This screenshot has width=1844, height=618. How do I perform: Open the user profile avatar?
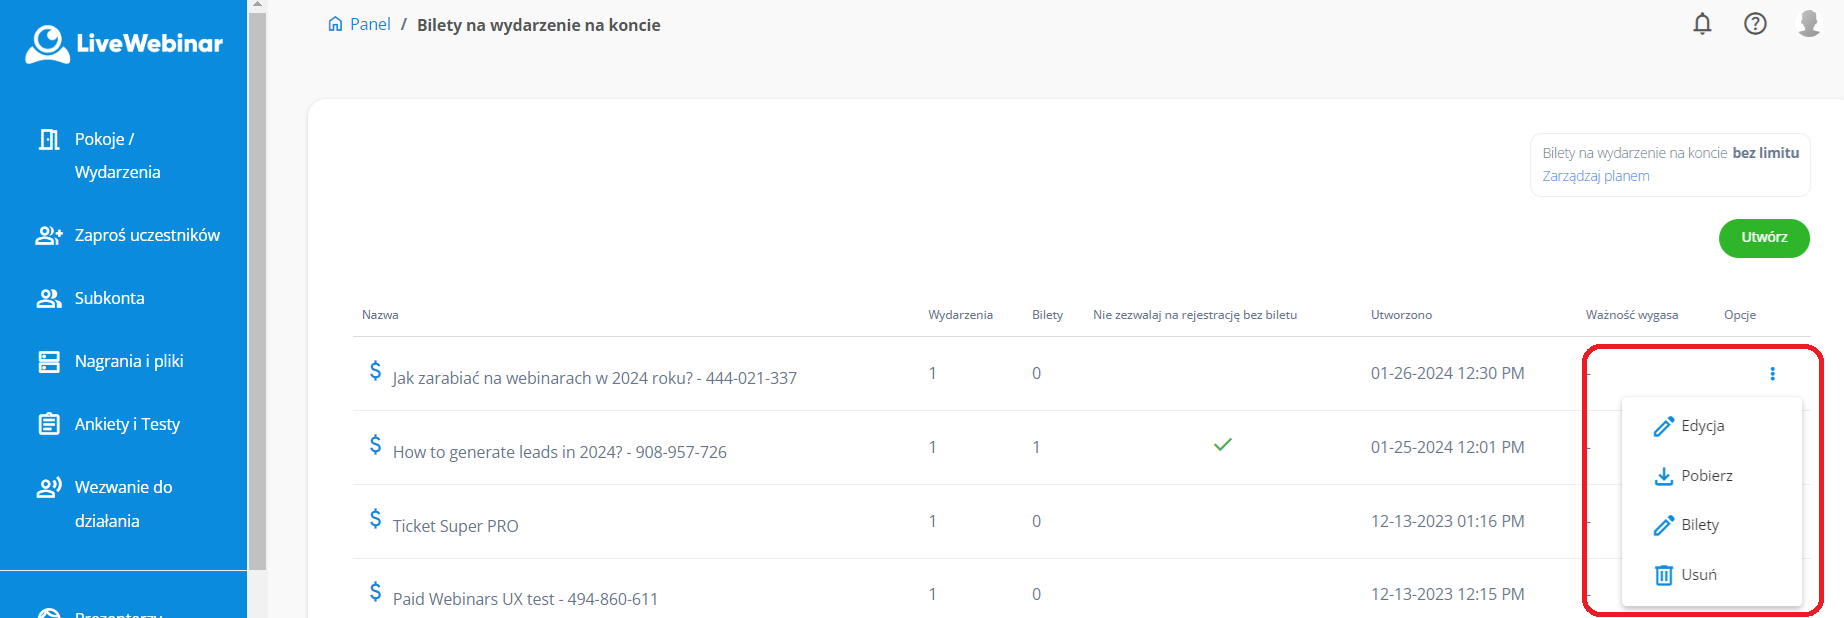(x=1808, y=23)
